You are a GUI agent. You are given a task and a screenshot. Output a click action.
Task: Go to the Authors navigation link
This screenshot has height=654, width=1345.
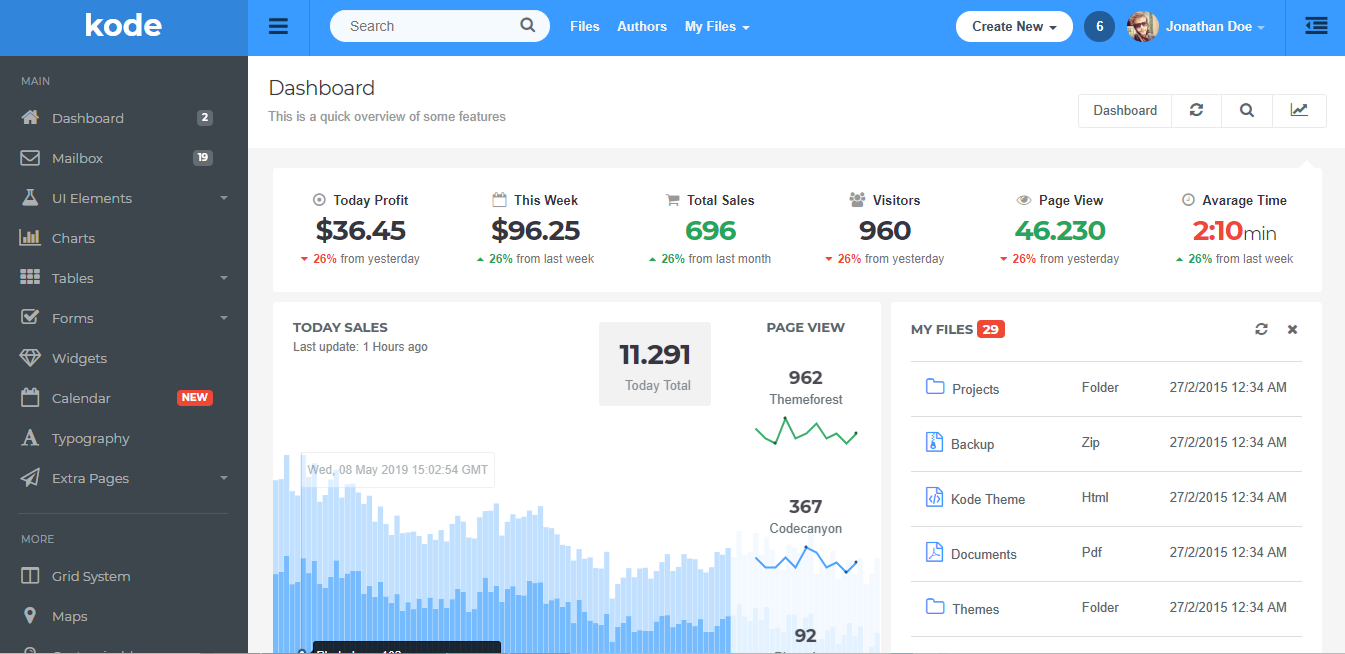642,27
